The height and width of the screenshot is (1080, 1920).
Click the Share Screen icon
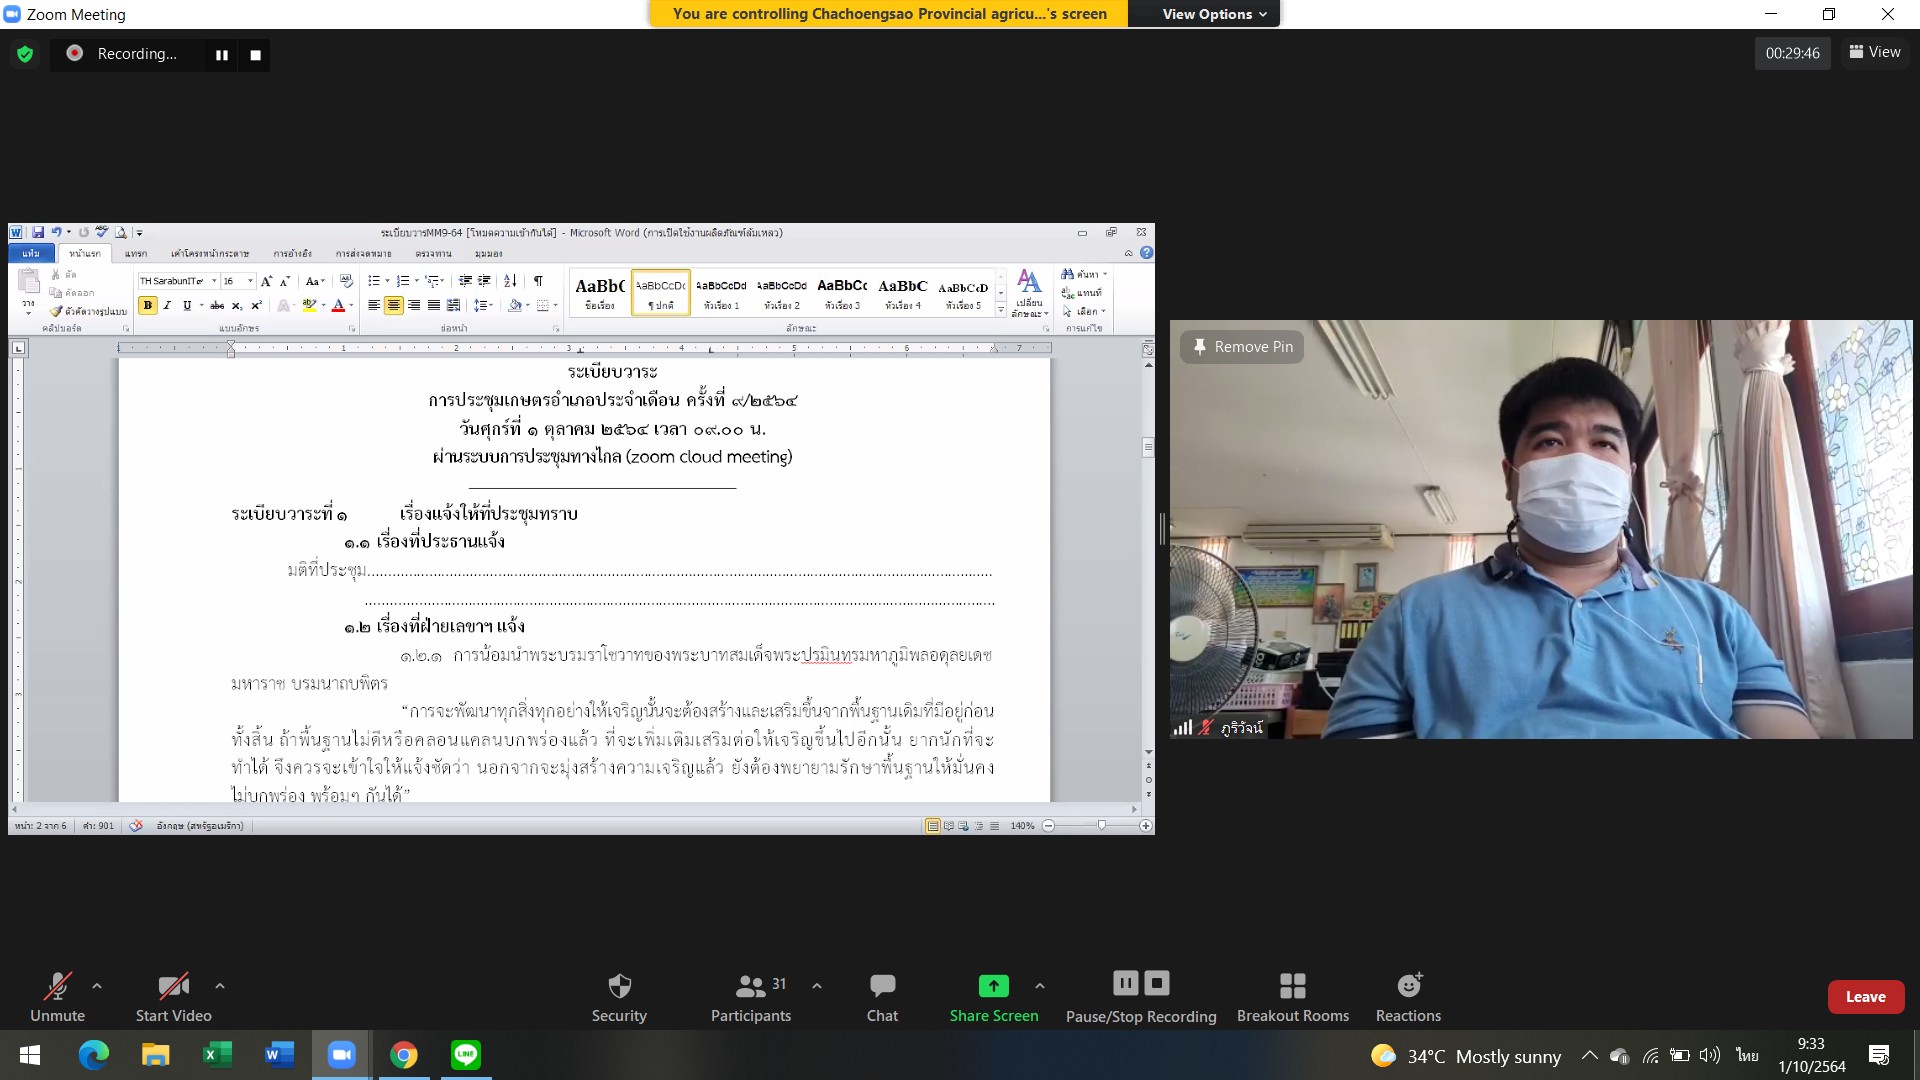(x=993, y=986)
